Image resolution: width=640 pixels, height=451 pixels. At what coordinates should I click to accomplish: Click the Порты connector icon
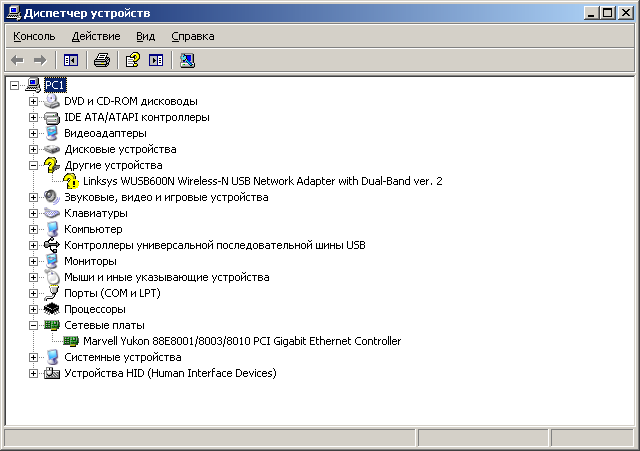[52, 293]
